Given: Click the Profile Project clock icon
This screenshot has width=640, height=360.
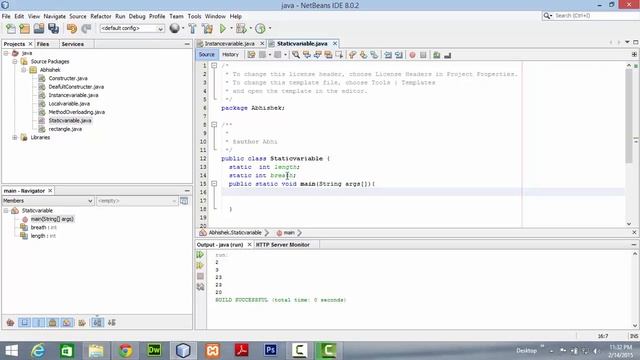Looking at the screenshot, I should pos(260,28).
